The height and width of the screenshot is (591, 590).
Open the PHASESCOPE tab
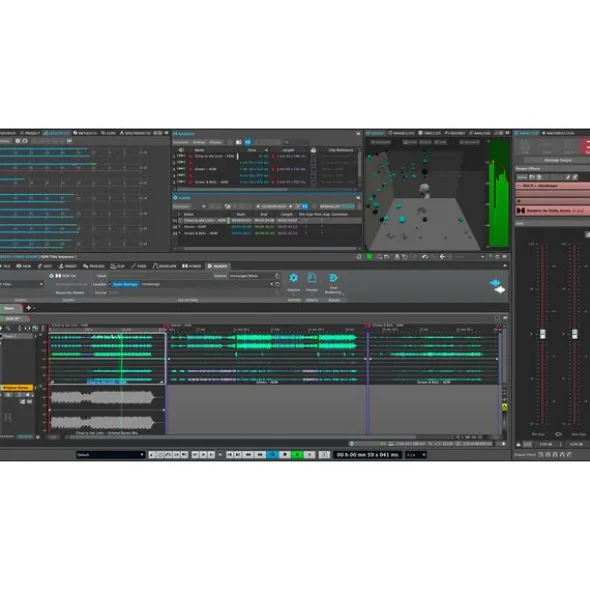point(402,133)
